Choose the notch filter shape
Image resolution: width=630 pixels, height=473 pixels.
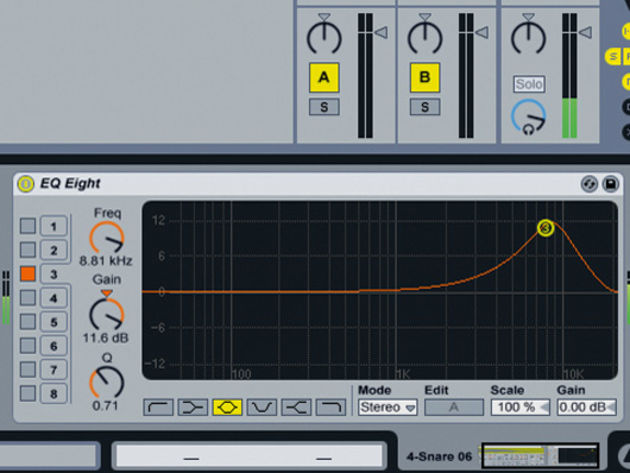[x=262, y=407]
